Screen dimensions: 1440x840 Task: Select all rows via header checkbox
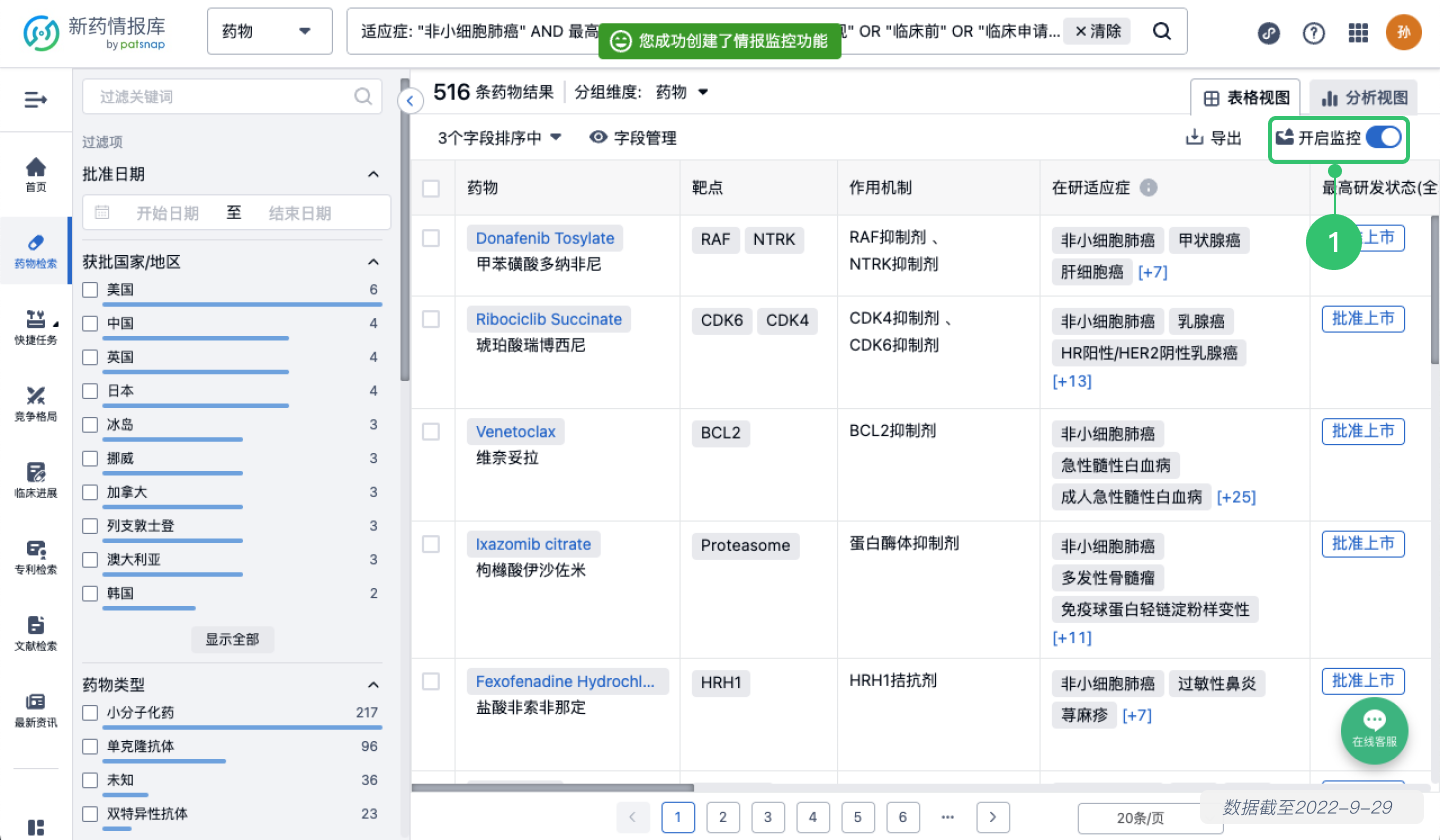[431, 188]
